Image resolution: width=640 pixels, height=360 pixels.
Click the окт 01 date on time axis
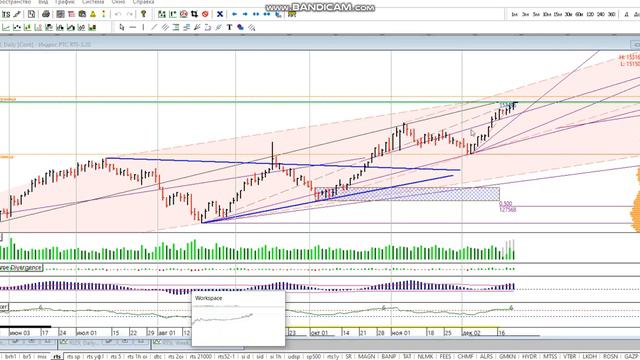[x=319, y=333]
